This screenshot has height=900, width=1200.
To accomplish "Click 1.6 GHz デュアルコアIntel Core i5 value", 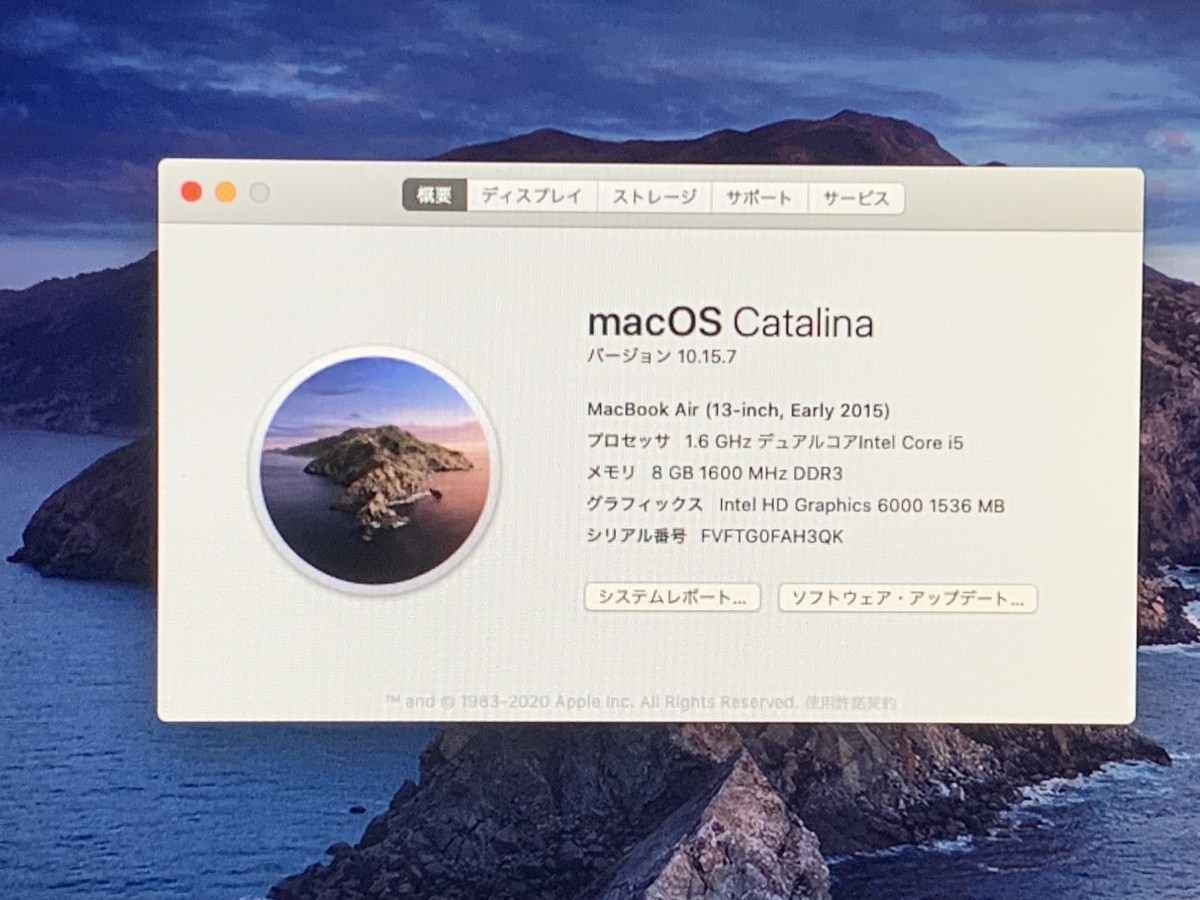I will 824,441.
